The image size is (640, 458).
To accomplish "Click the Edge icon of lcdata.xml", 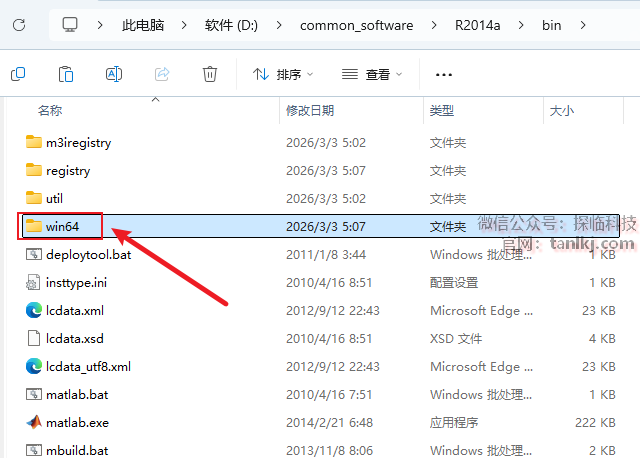I will click(34, 310).
